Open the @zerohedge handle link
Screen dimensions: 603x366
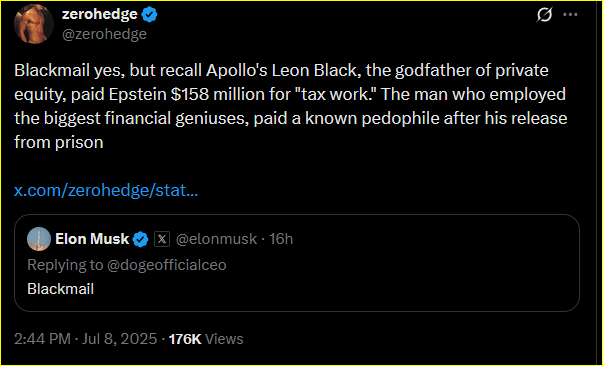tap(104, 34)
